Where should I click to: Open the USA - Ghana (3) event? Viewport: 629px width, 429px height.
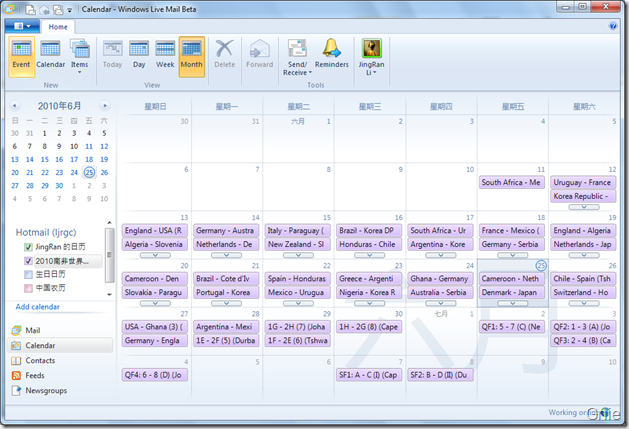154,327
